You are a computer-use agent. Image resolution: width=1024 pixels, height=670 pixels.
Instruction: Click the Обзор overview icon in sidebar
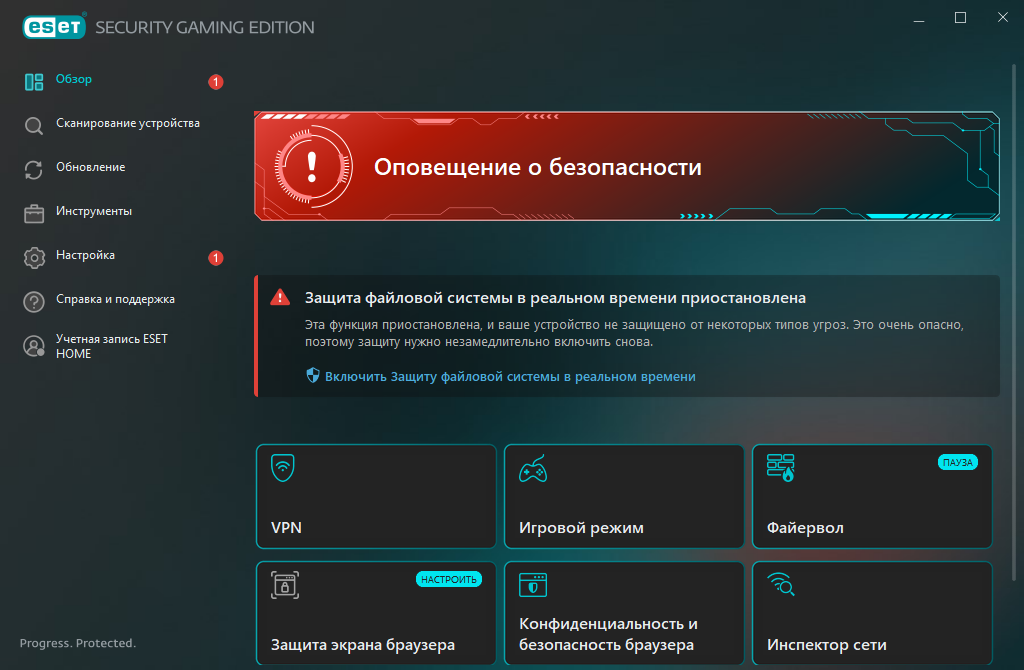34,82
